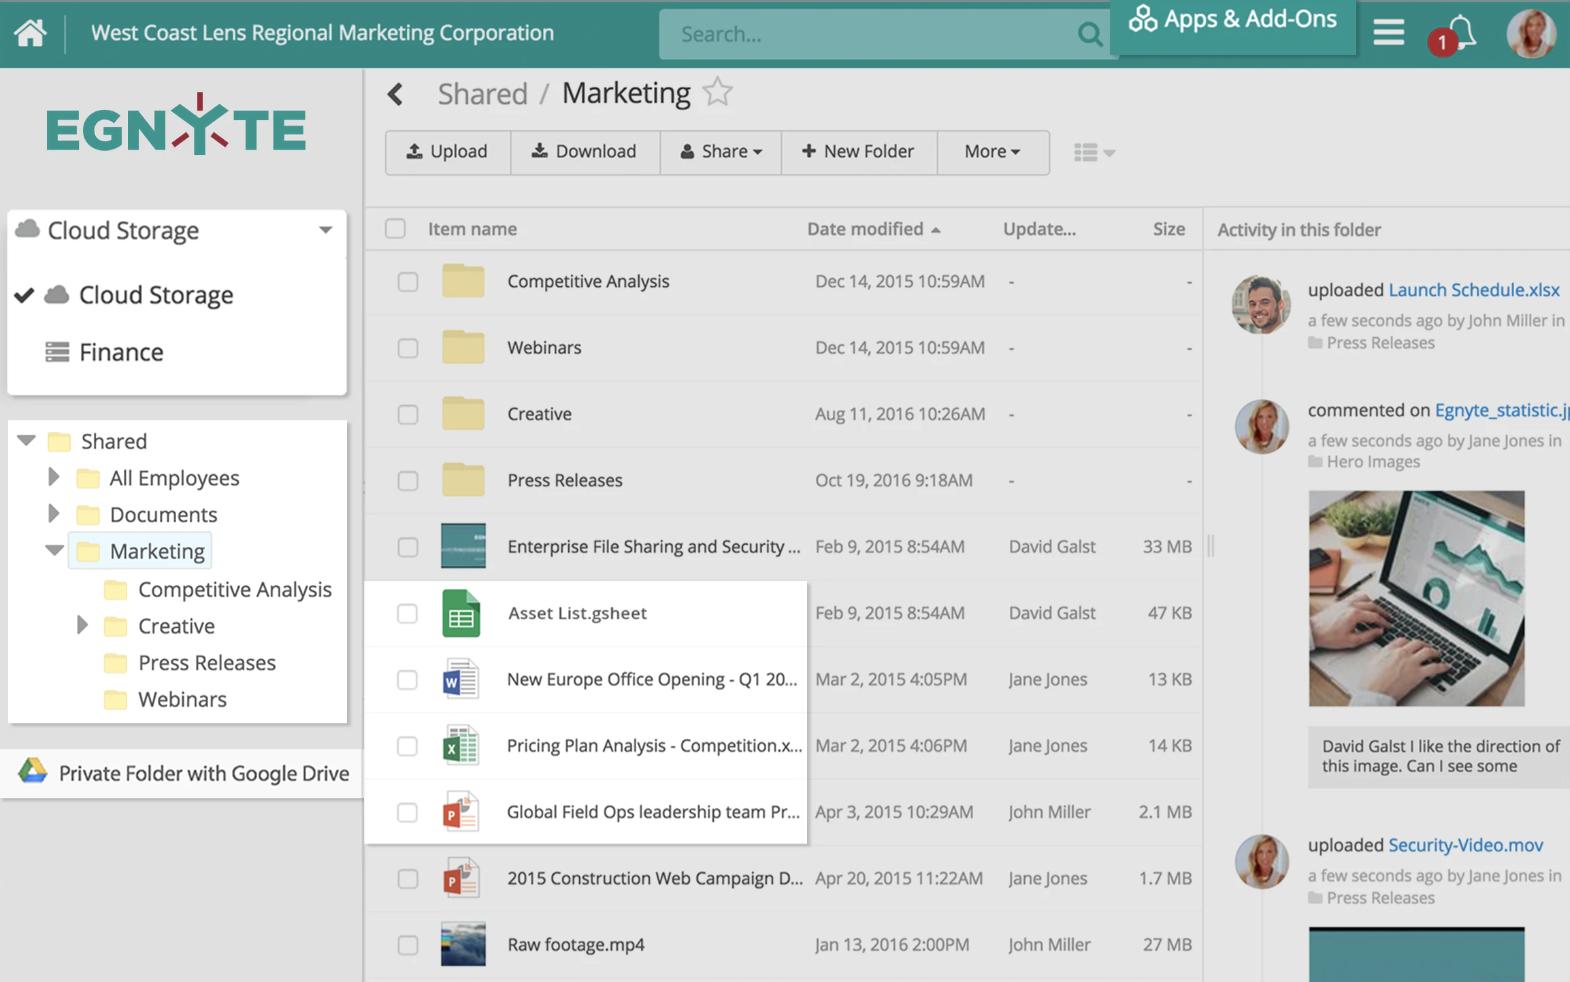Open the laptop image preview in activity
This screenshot has width=1570, height=982.
click(x=1416, y=598)
